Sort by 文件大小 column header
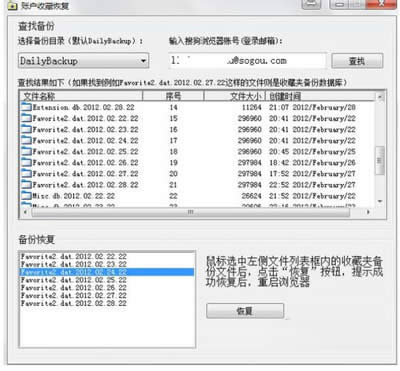The height and width of the screenshot is (371, 400). coord(235,96)
